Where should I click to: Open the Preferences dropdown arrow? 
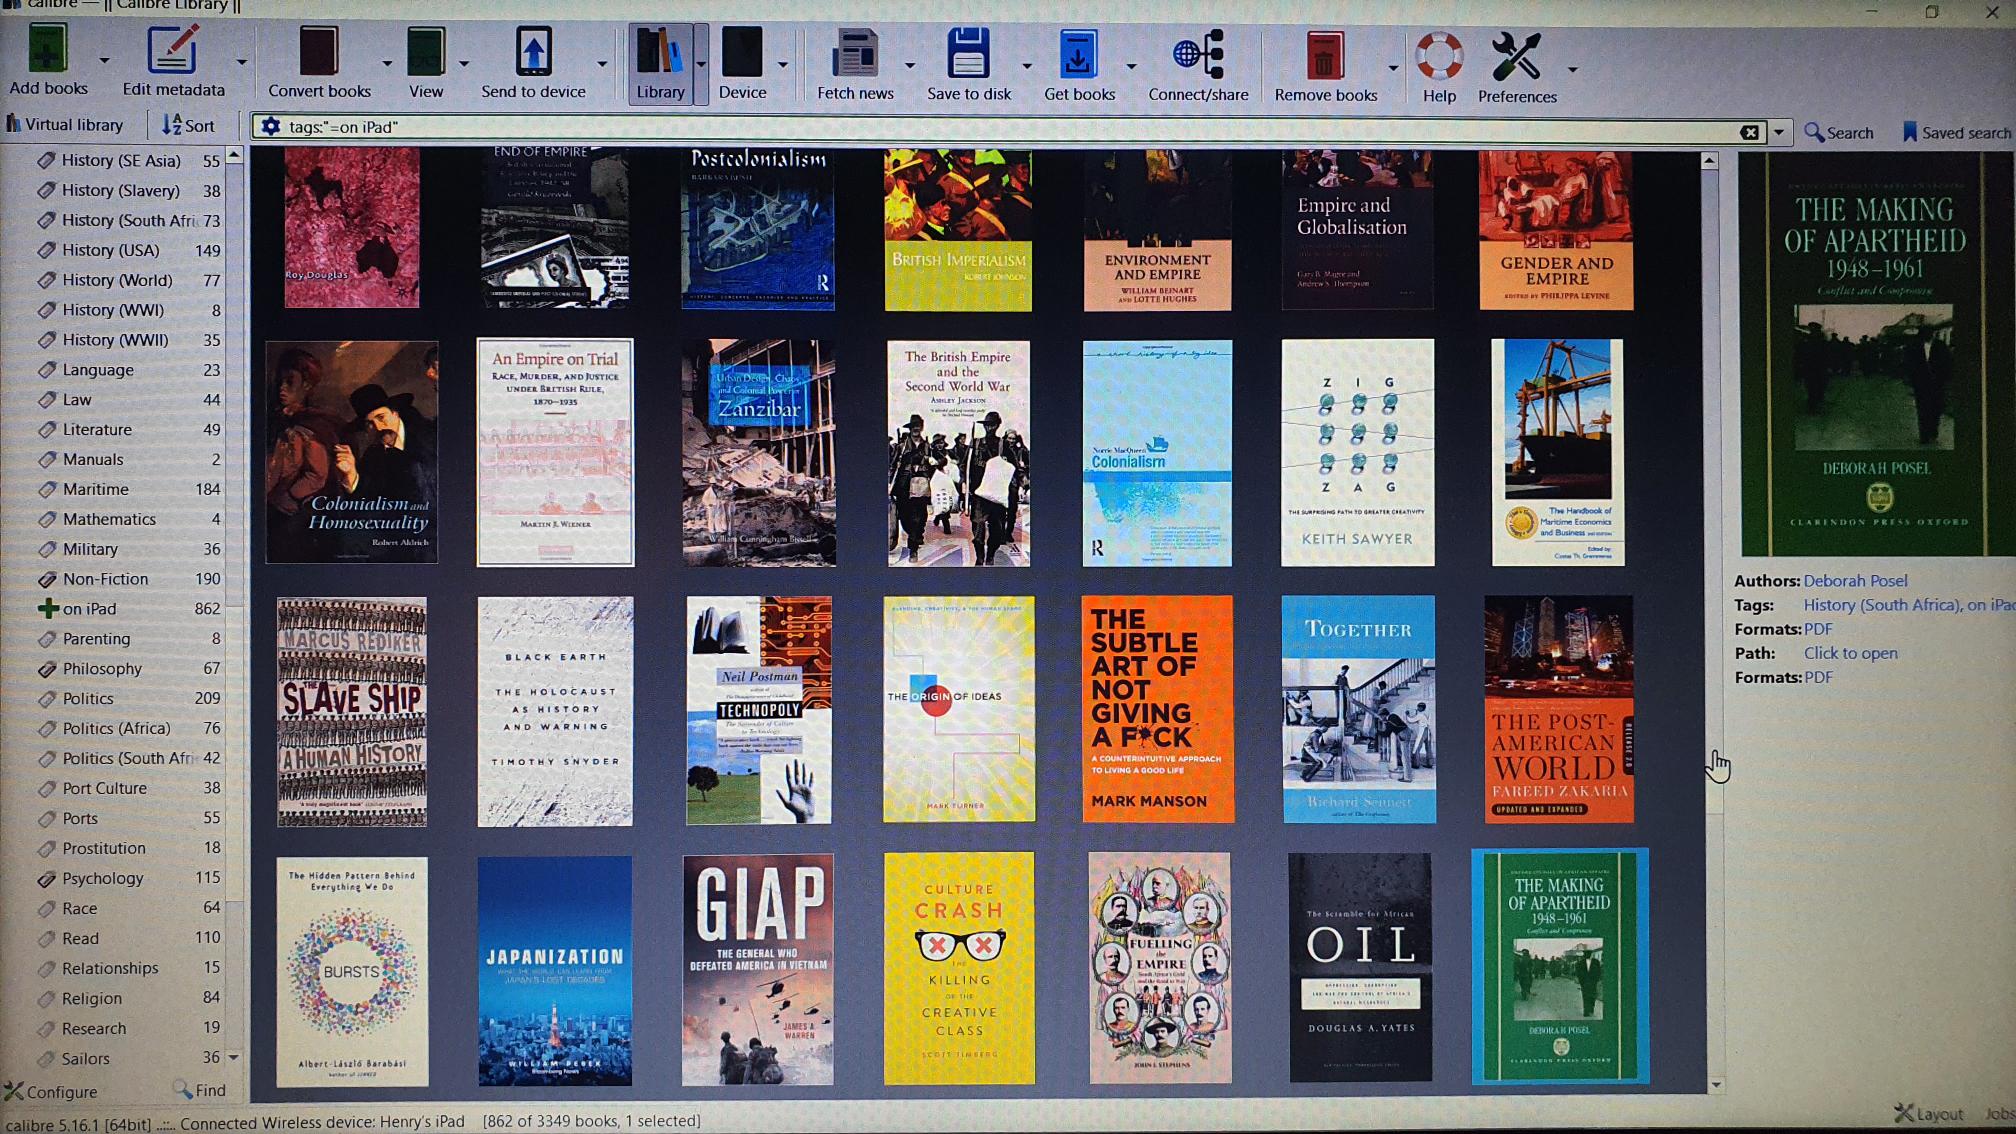pyautogui.click(x=1573, y=69)
